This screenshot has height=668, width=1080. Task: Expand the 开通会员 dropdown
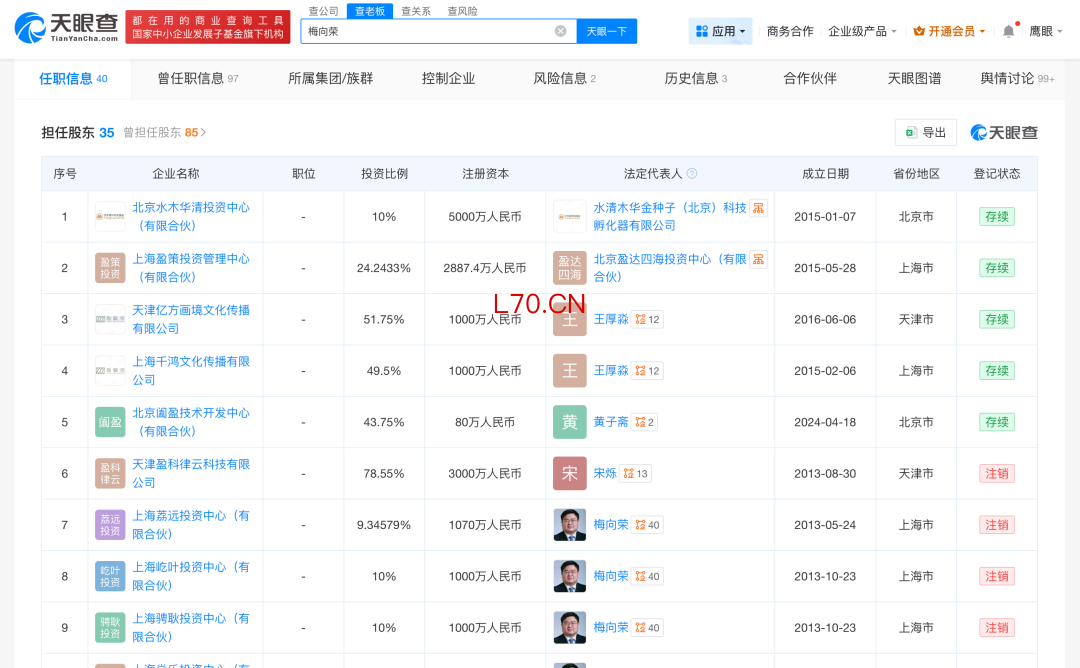point(949,31)
